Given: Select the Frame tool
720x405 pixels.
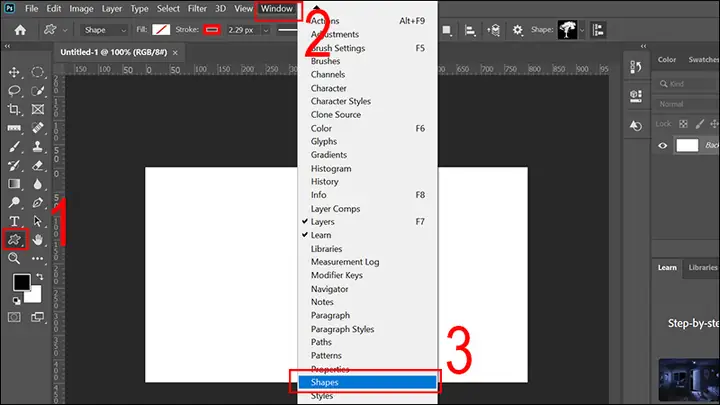Looking at the screenshot, I should (38, 109).
